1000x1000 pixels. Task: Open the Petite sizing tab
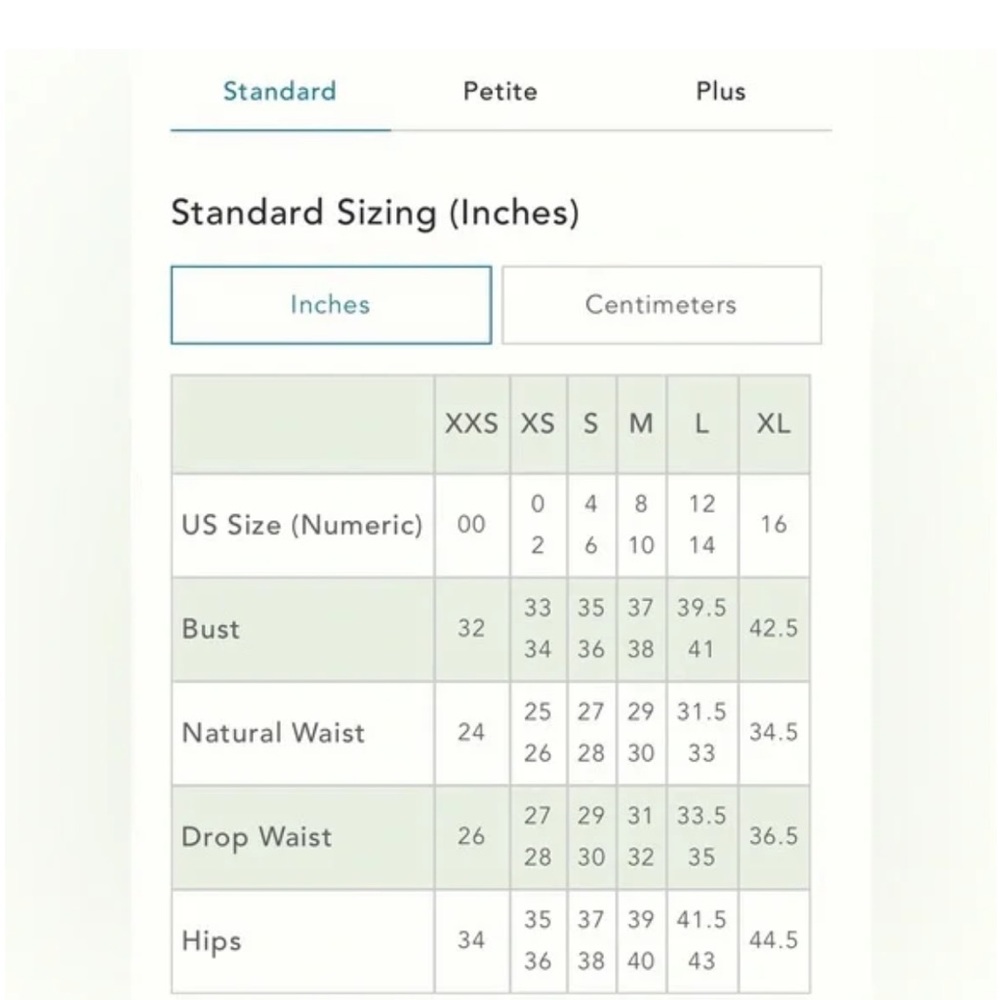click(500, 92)
